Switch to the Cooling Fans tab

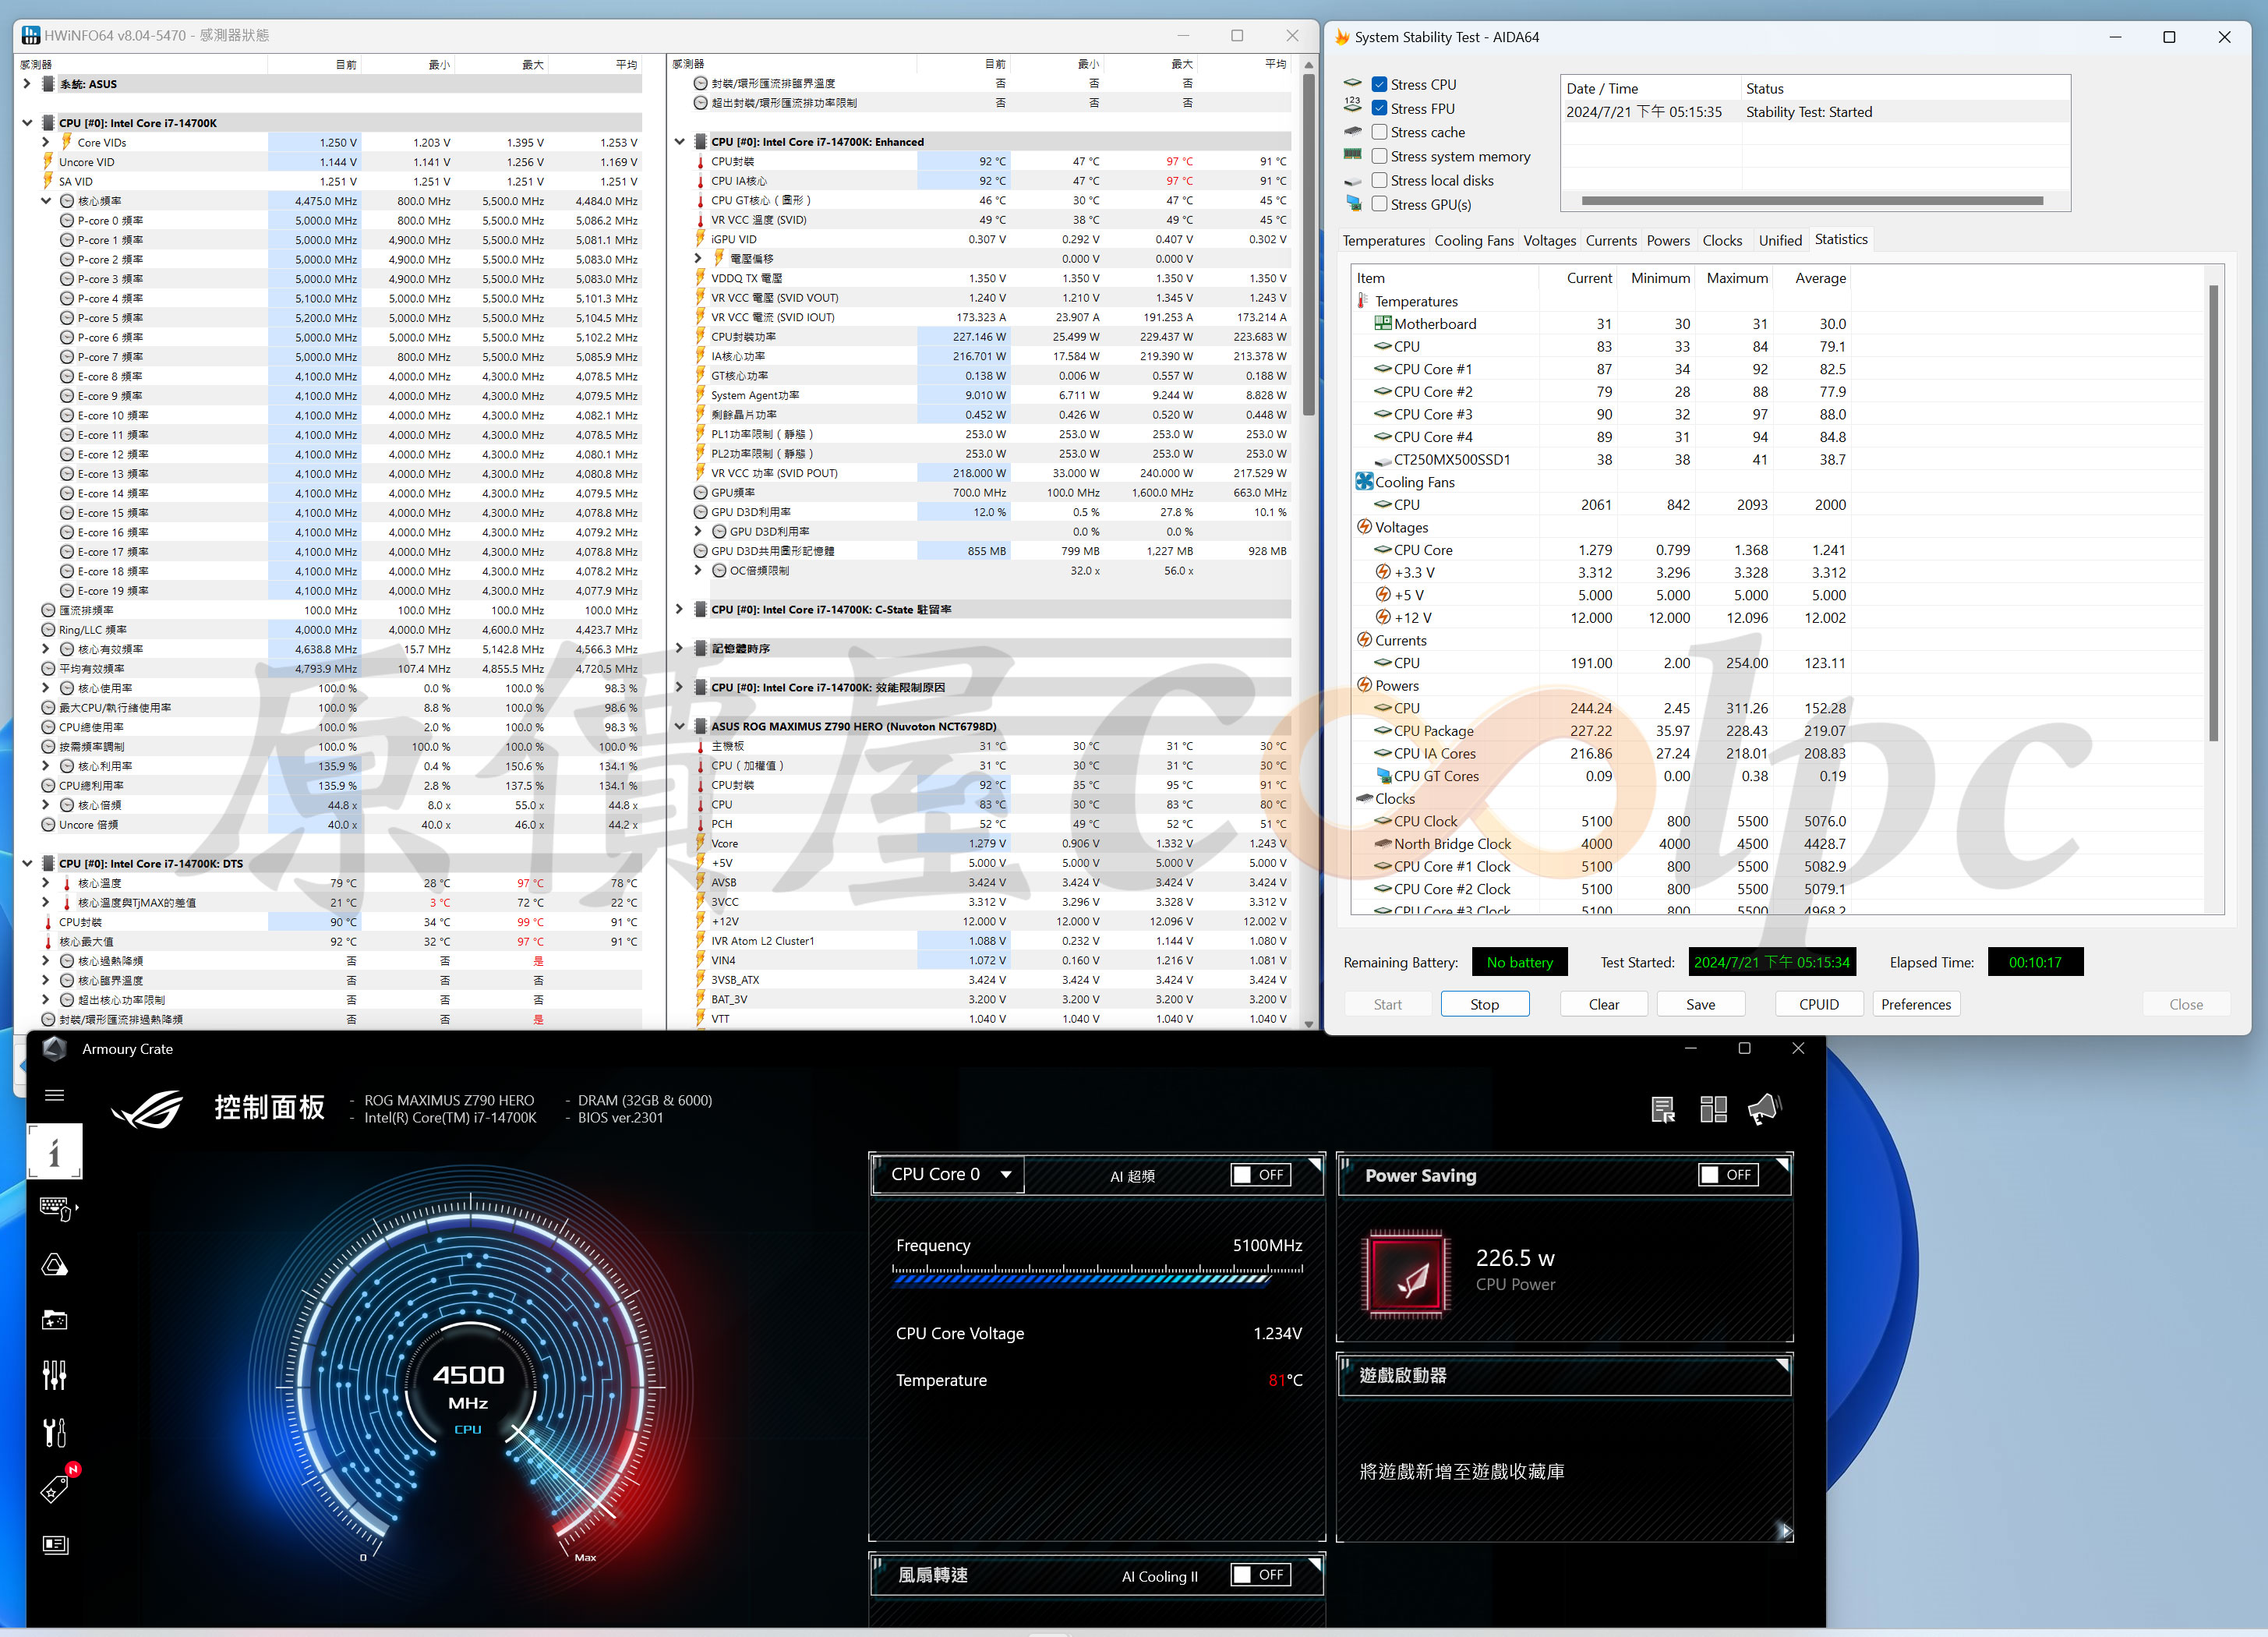(x=1474, y=241)
